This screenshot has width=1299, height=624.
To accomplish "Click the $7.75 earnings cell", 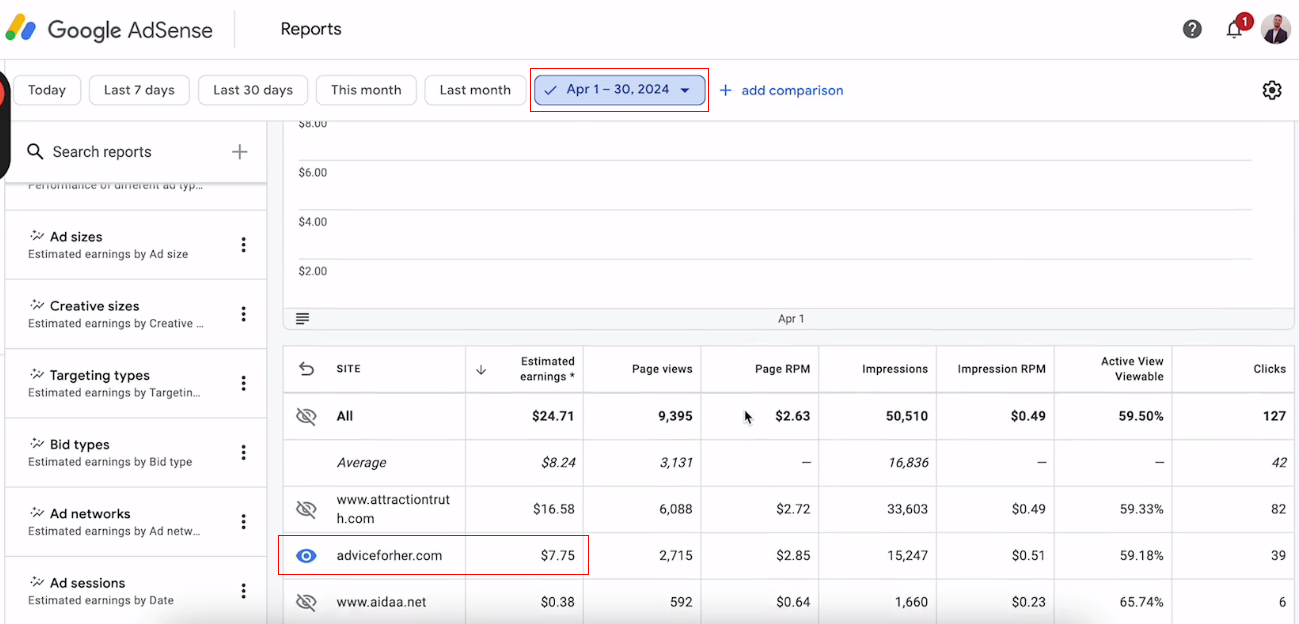I will (x=557, y=555).
